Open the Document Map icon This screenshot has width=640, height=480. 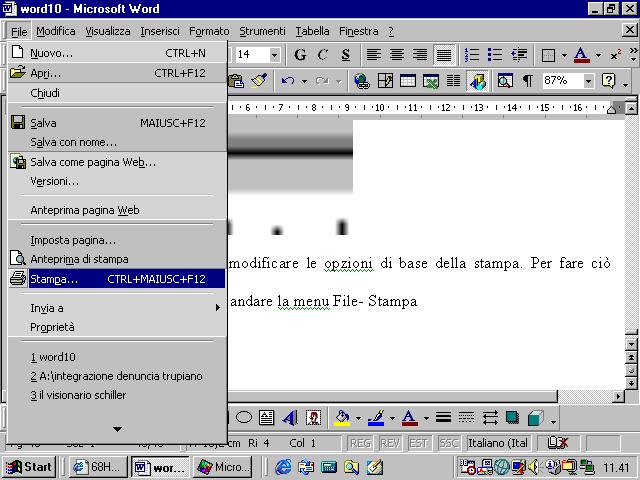[x=505, y=81]
